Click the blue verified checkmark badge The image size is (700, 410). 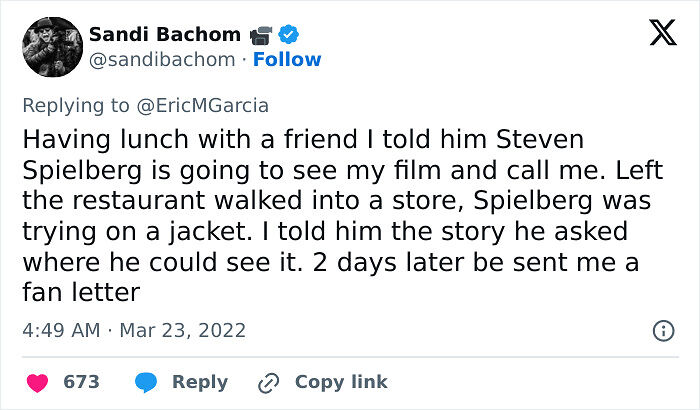286,34
